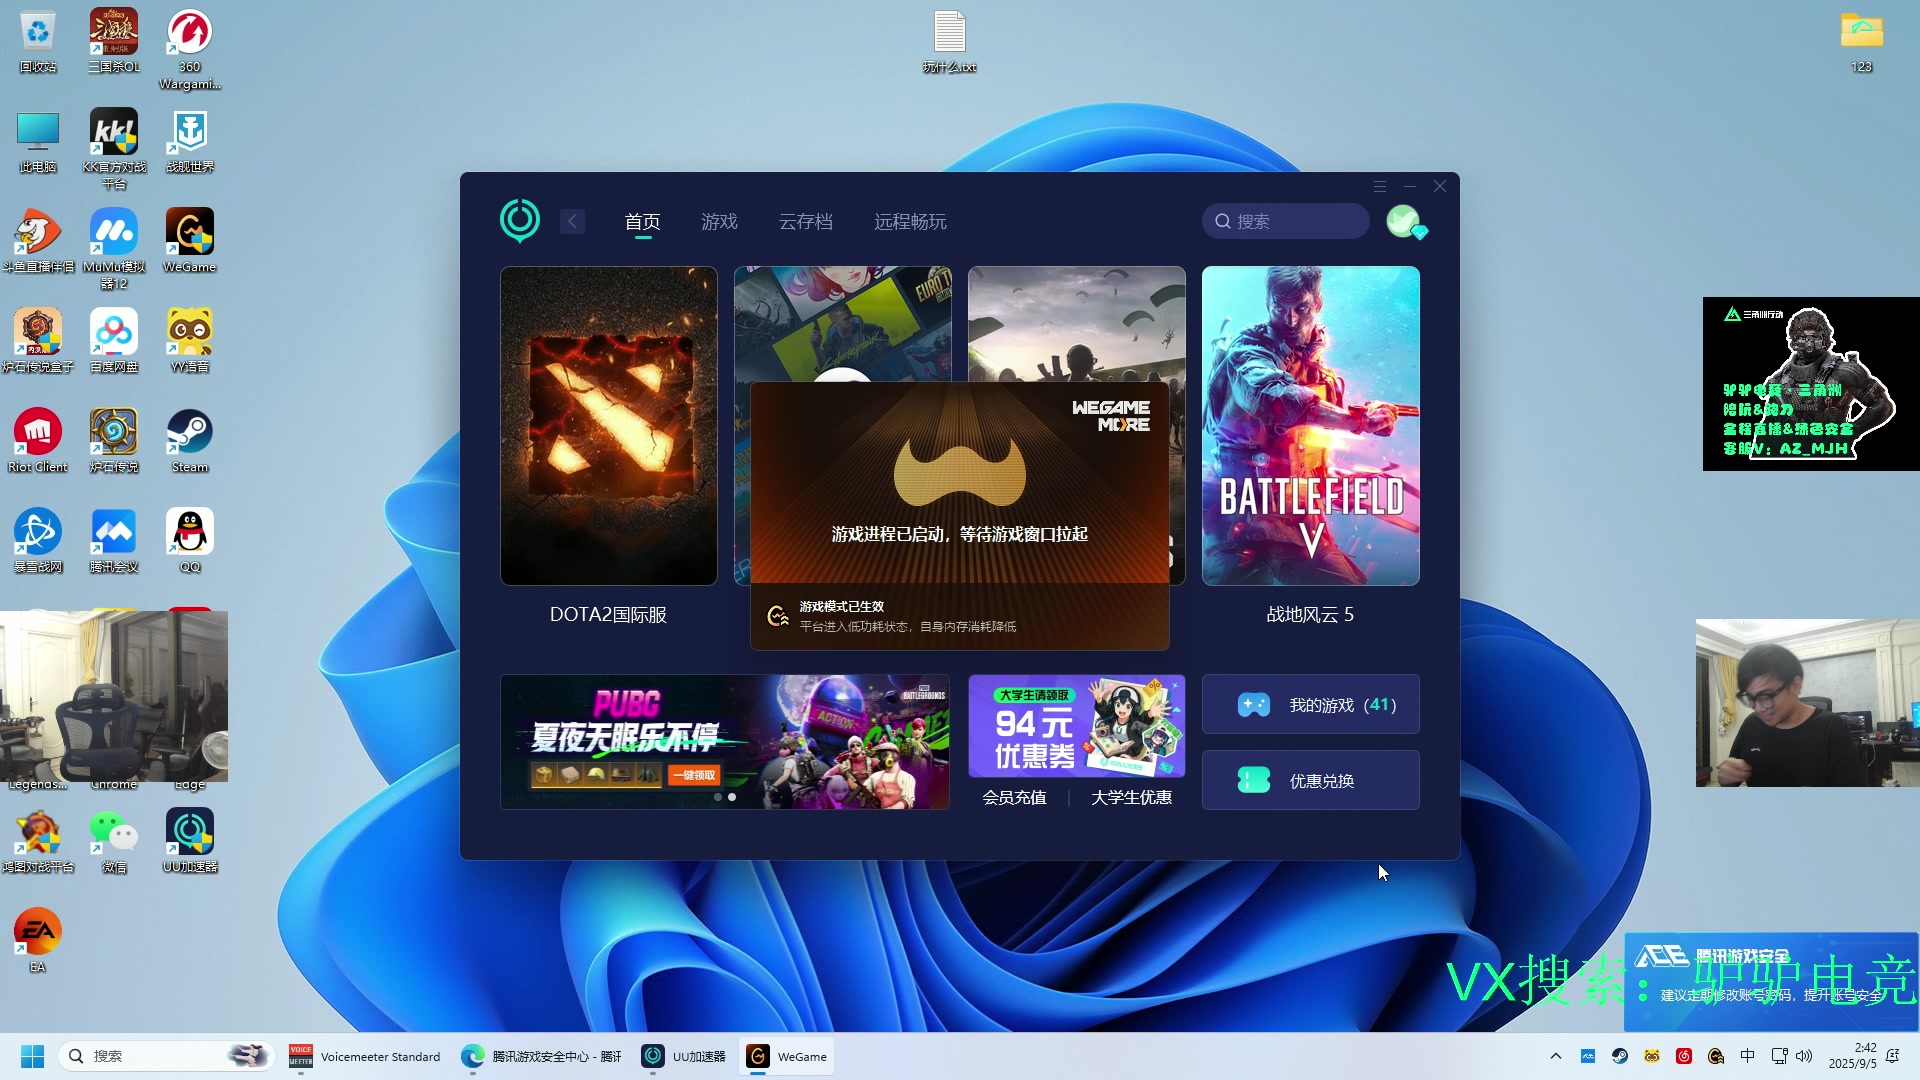This screenshot has width=1920, height=1080.
Task: Open the 此电脑 desktop icon
Action: 38,141
